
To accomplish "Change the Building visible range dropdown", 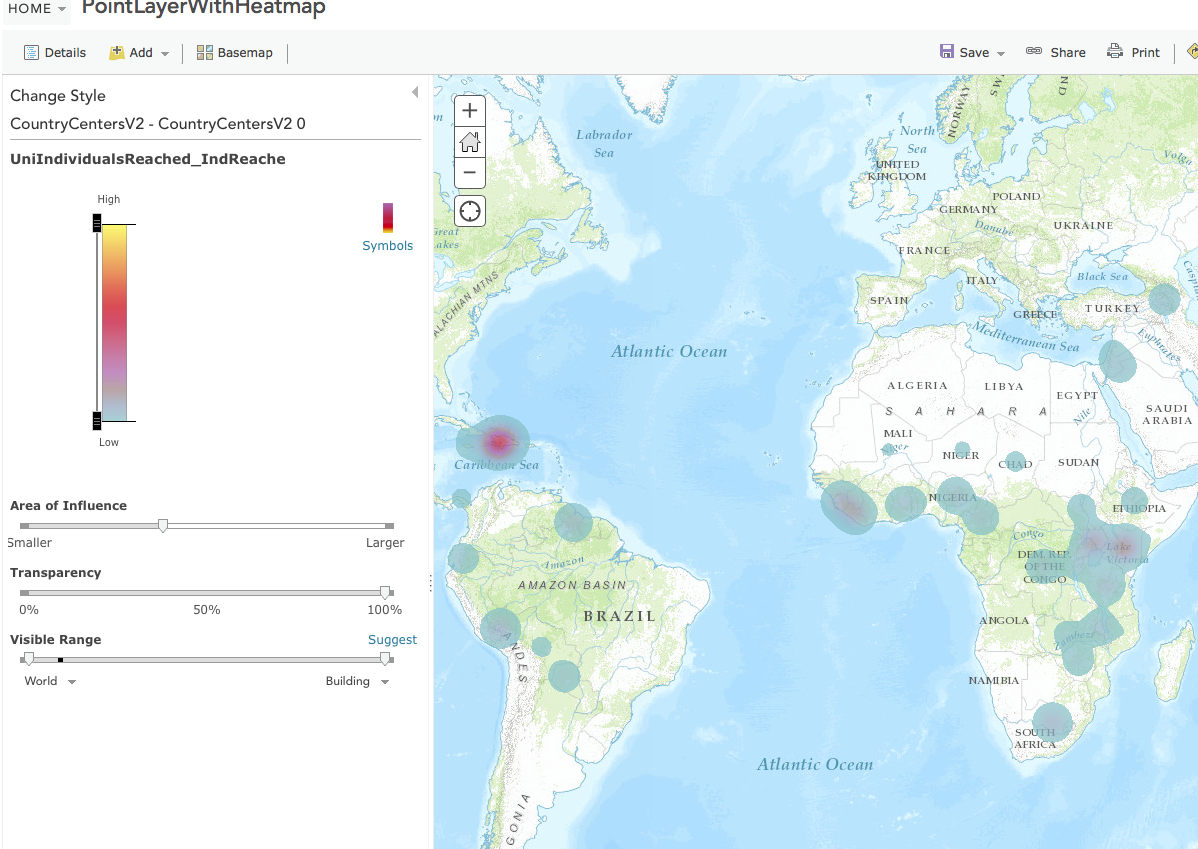I will point(356,680).
